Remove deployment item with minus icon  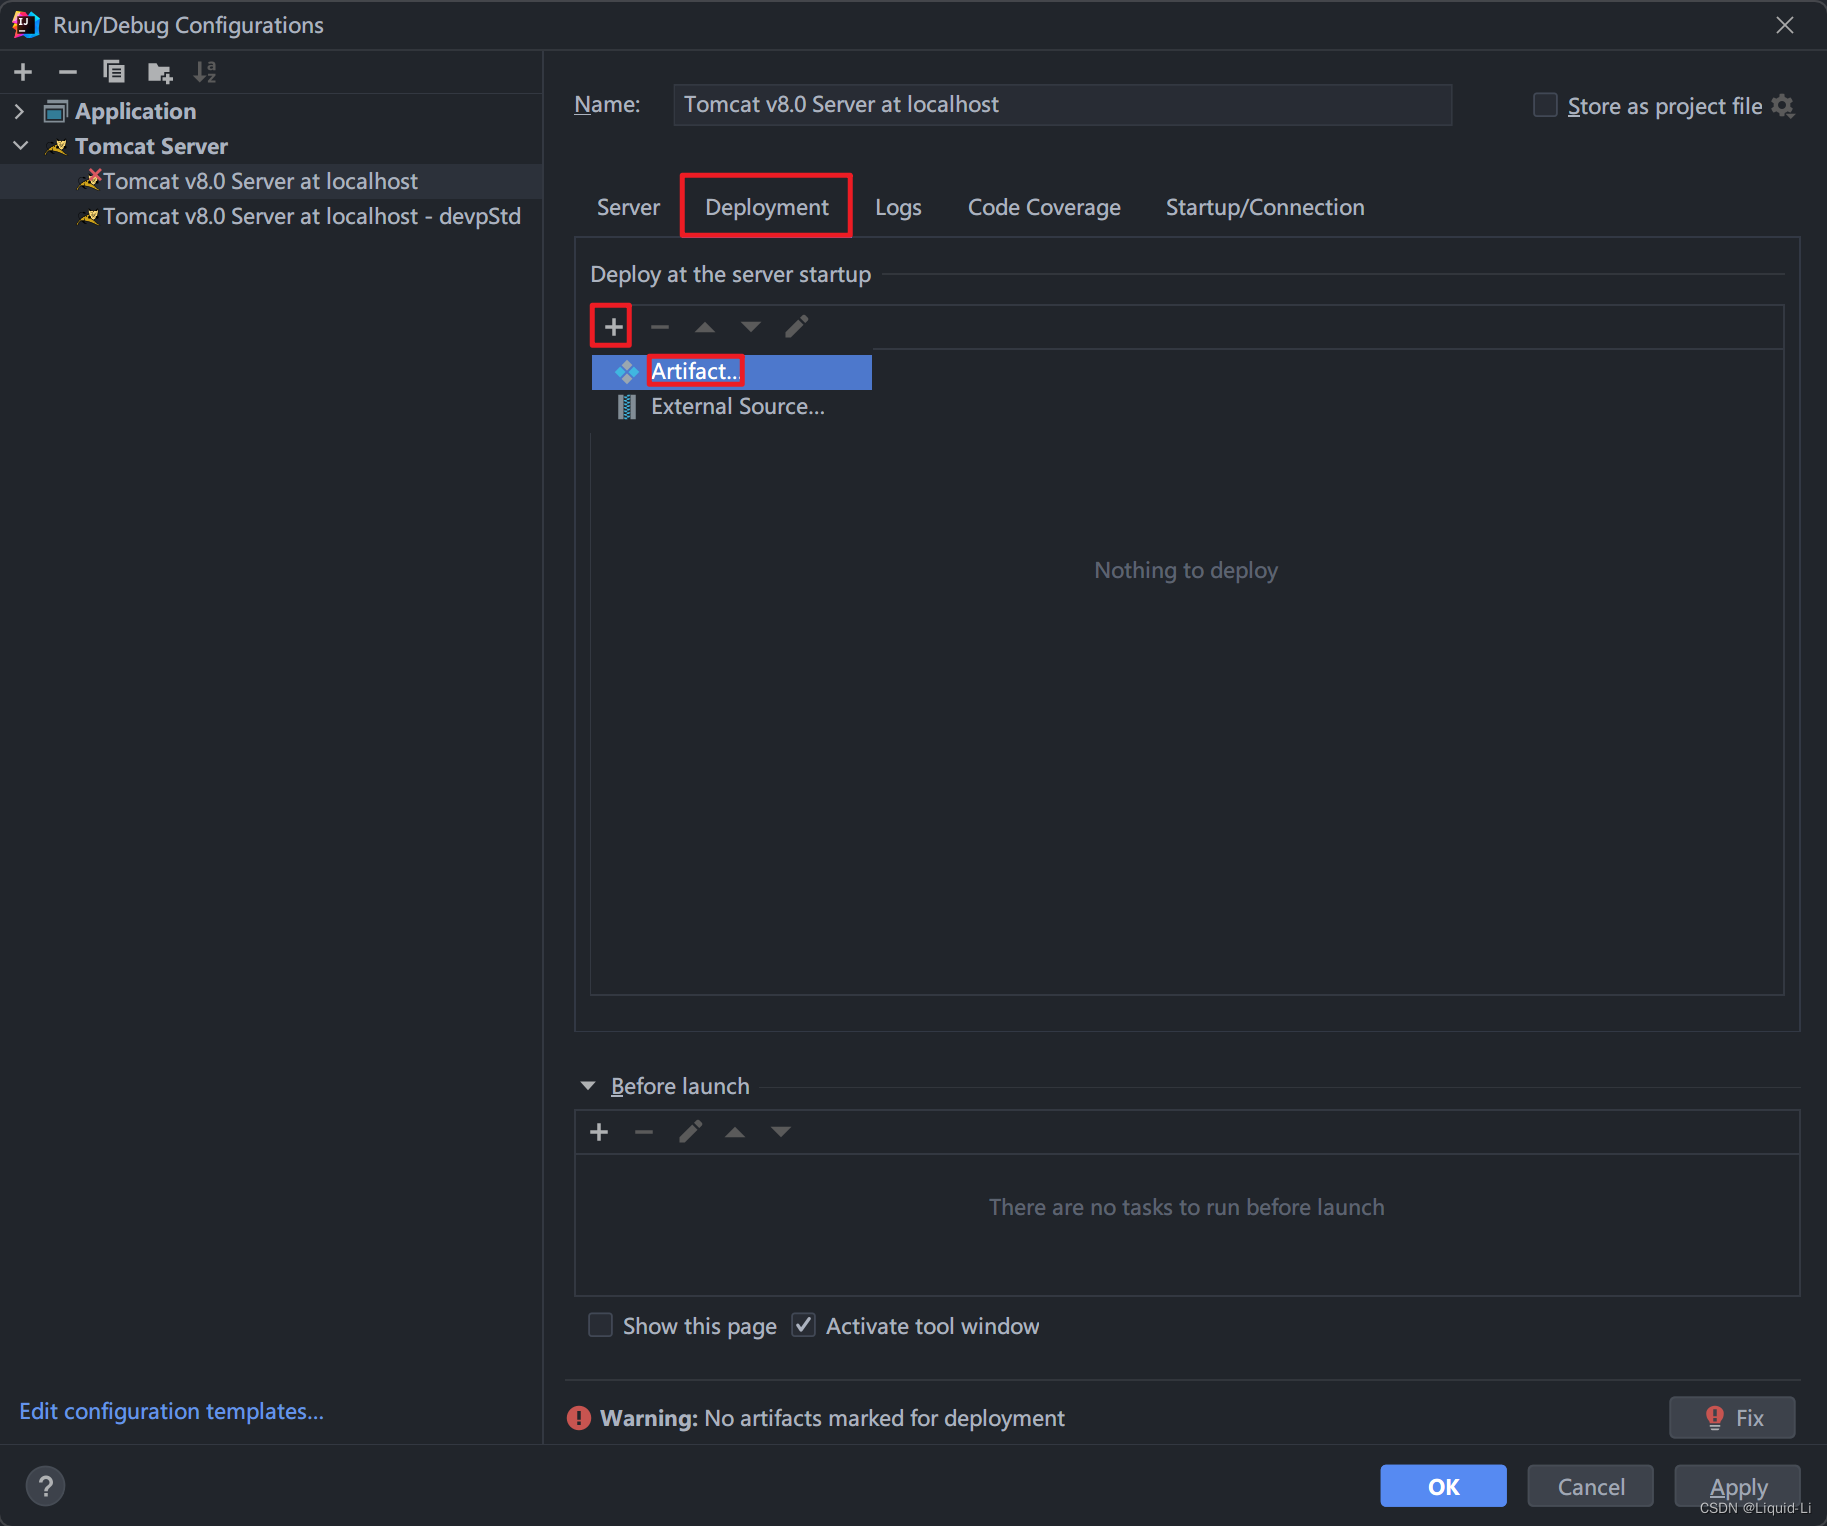660,326
